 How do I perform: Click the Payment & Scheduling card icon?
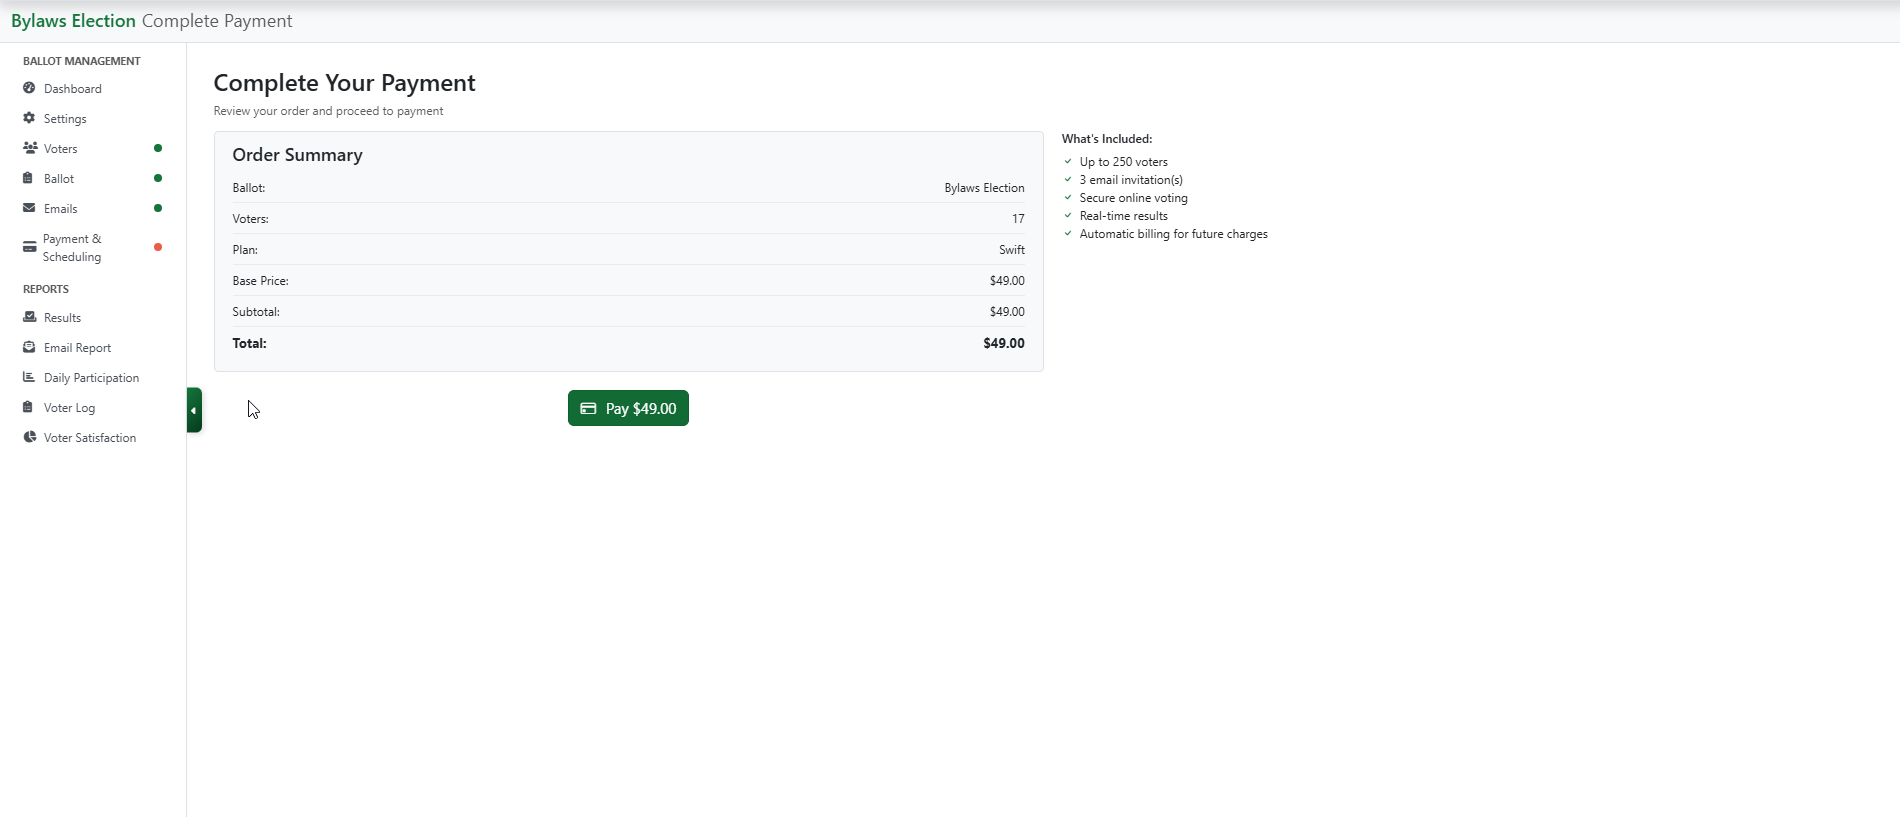coord(29,247)
